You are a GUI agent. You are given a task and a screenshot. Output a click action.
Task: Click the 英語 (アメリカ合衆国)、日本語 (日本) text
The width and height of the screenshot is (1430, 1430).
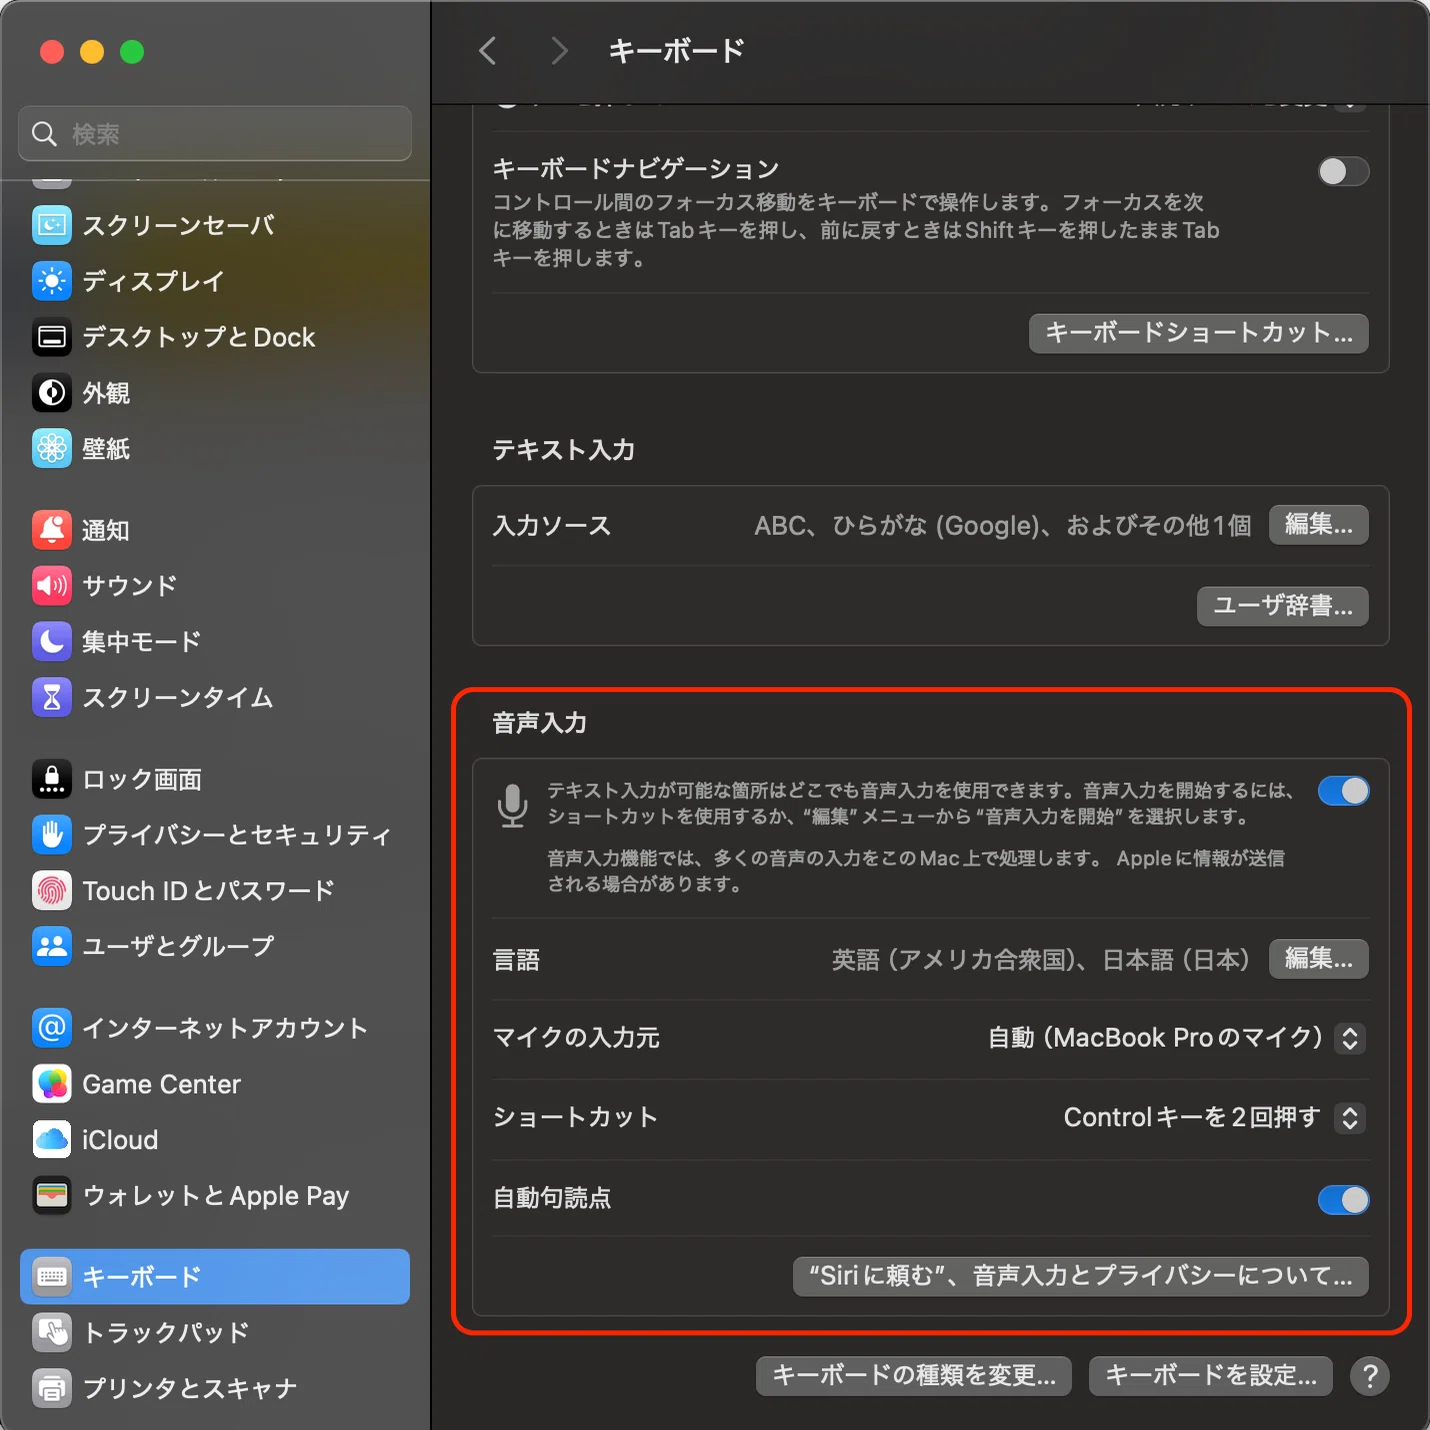click(1041, 960)
